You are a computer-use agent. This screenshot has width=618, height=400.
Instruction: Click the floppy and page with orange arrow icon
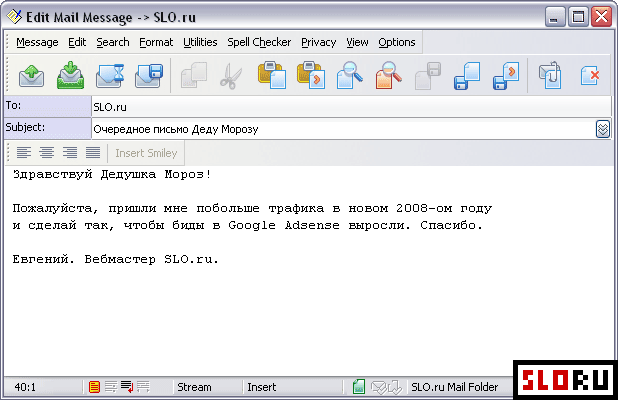(506, 76)
